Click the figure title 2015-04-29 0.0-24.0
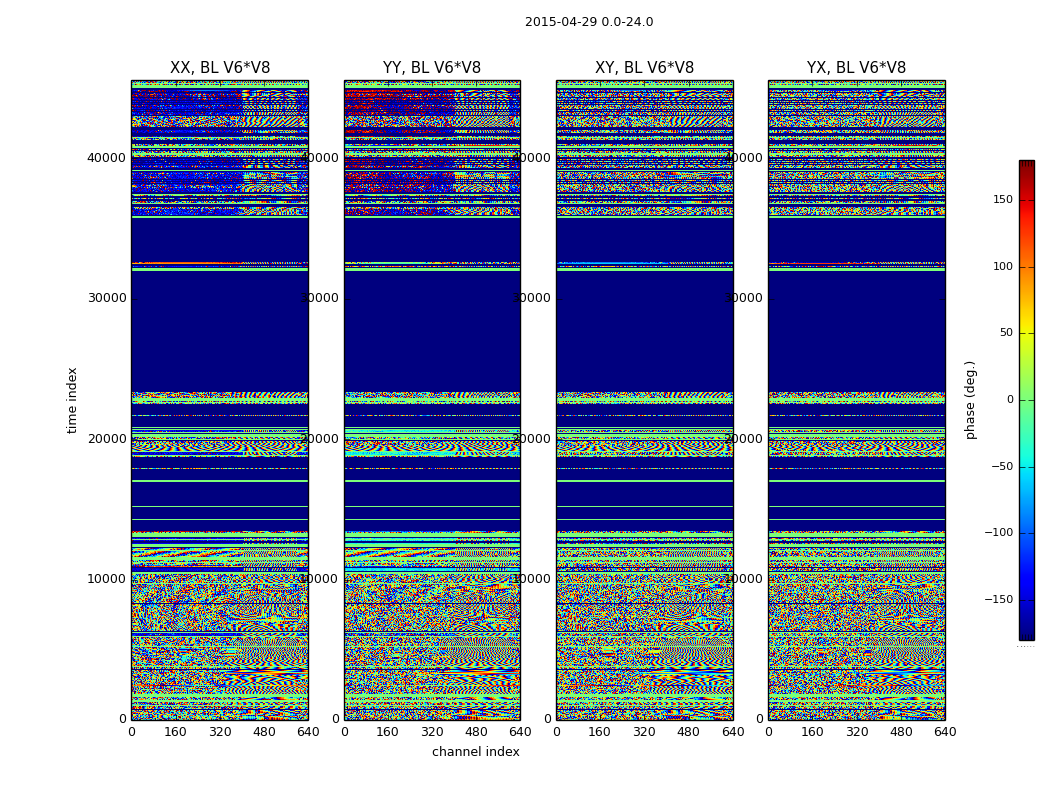The image size is (1050, 800). [588, 22]
